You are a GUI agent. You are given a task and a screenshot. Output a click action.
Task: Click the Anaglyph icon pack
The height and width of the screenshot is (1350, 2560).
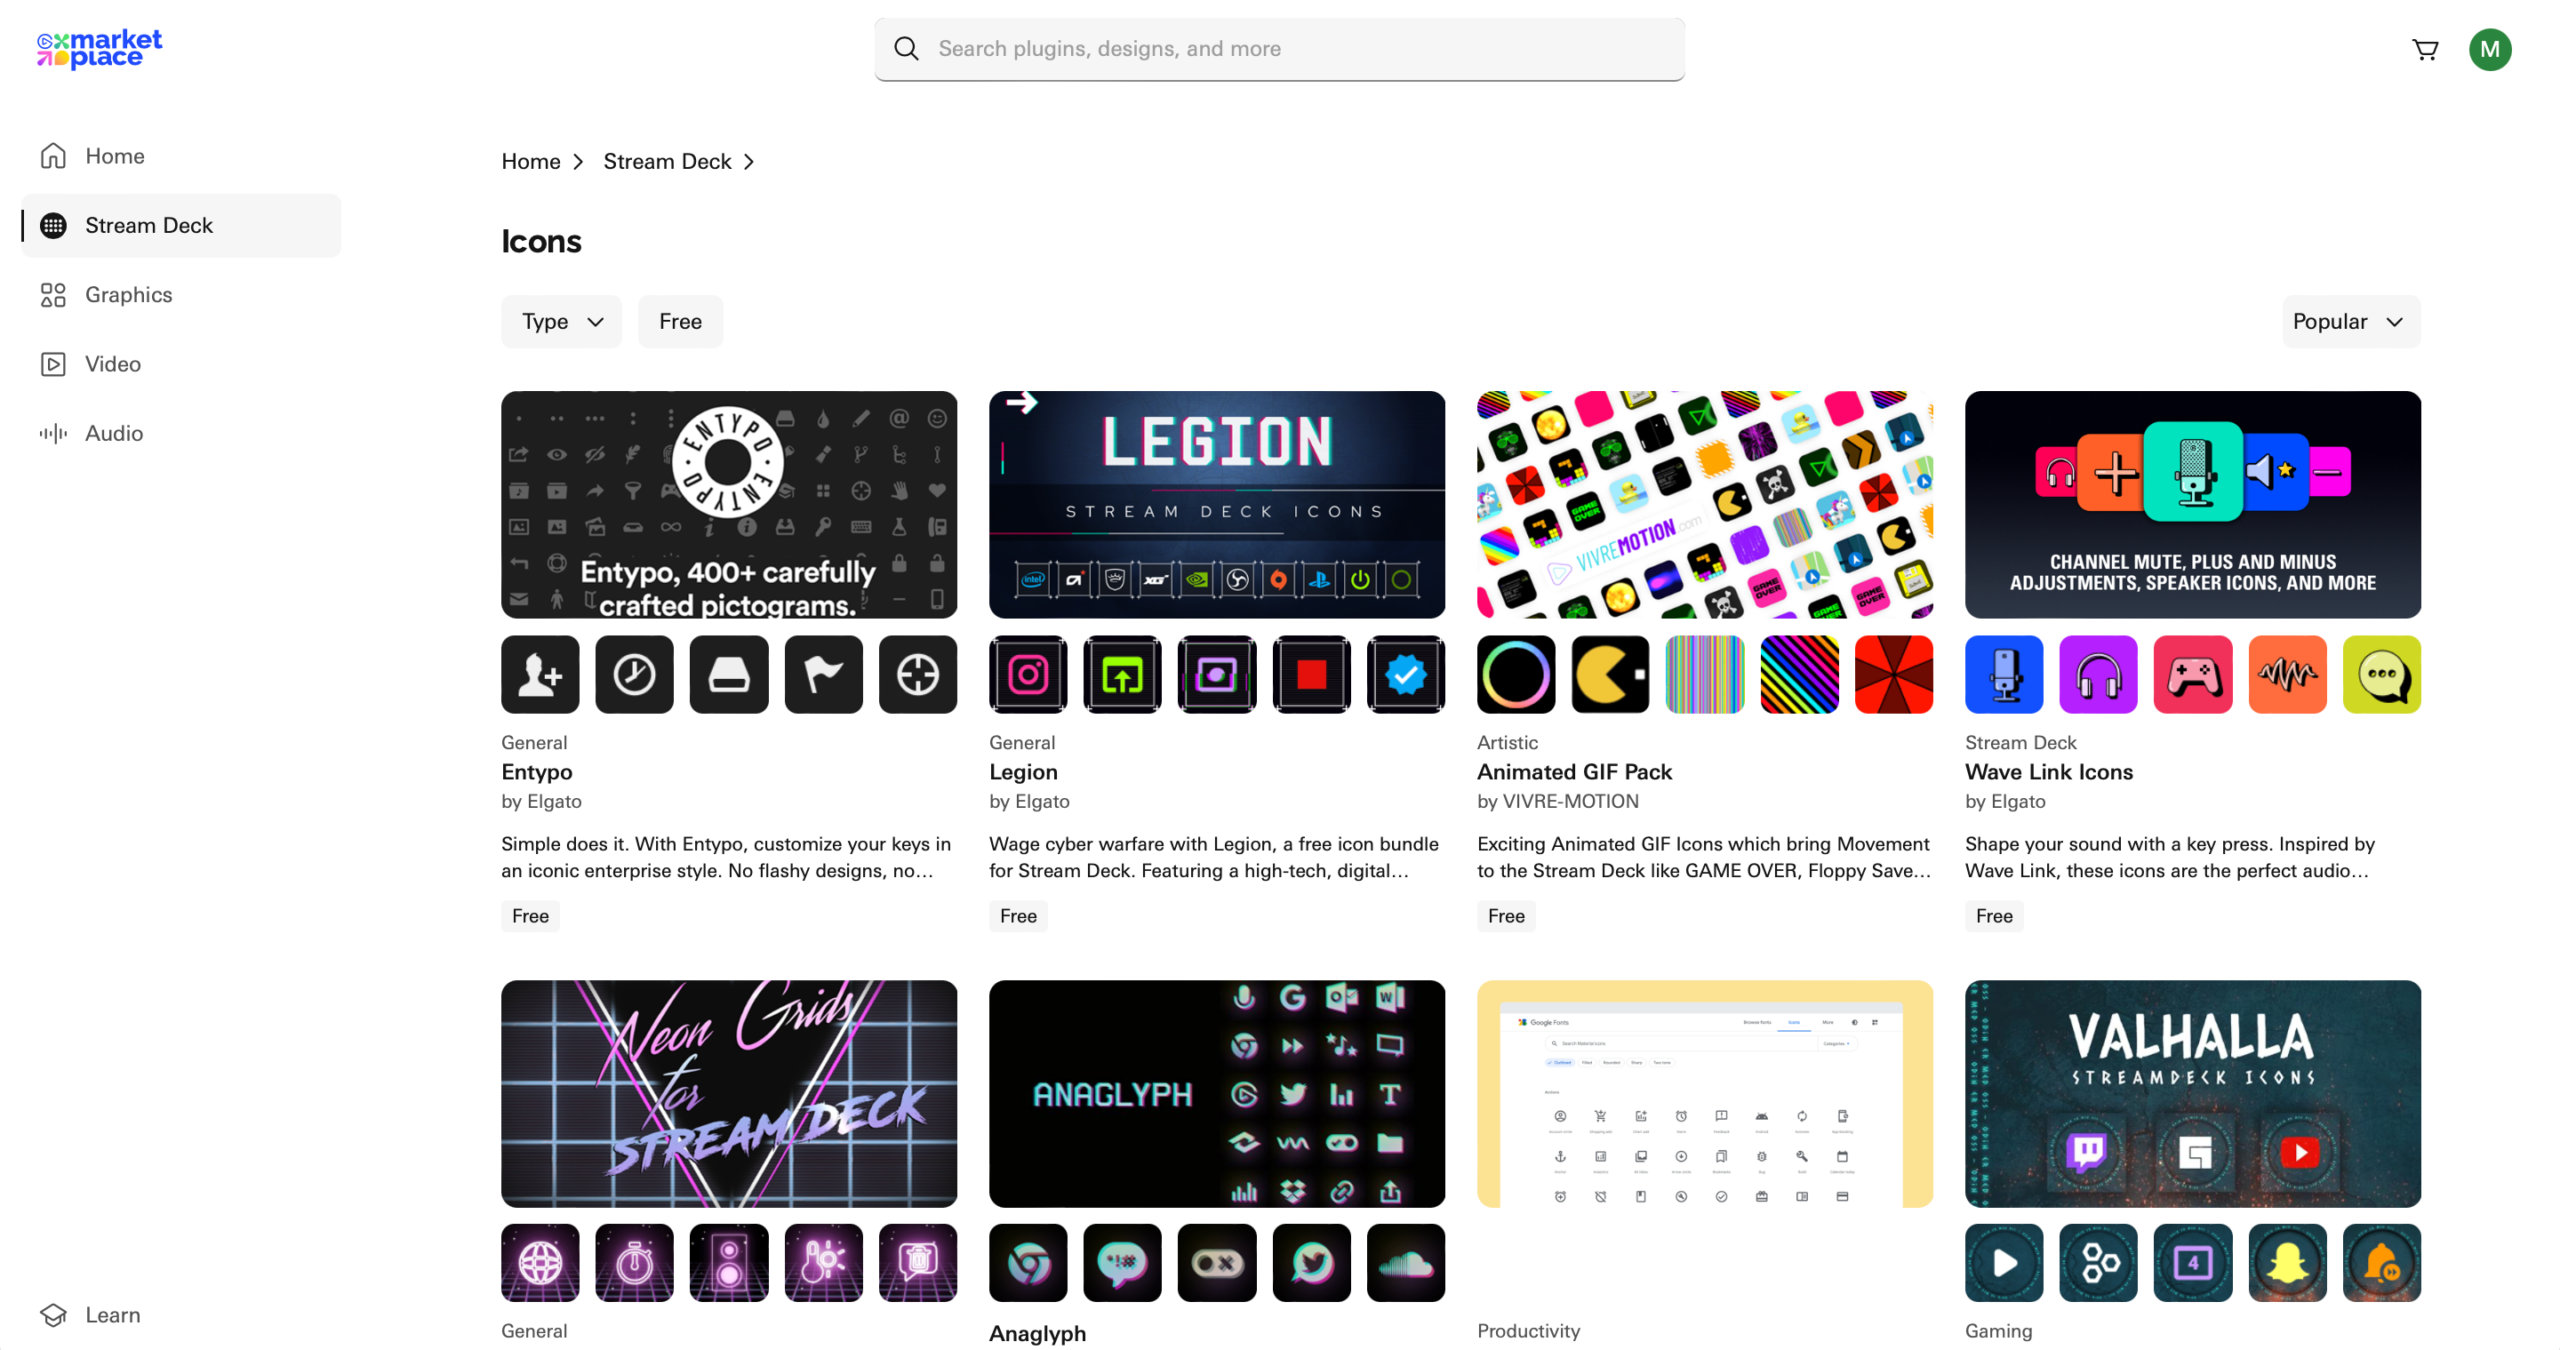coord(1217,1093)
